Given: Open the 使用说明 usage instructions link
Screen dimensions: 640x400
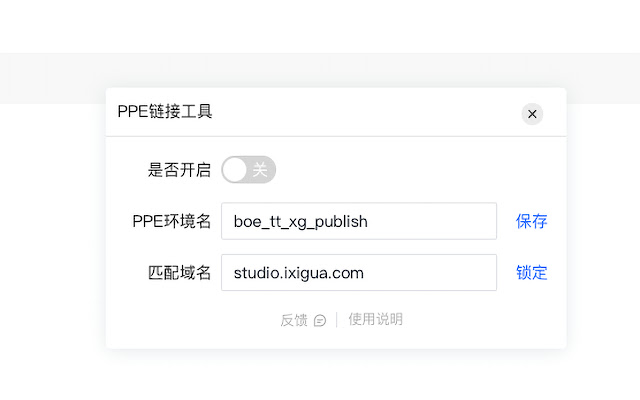Looking at the screenshot, I should click(x=376, y=320).
